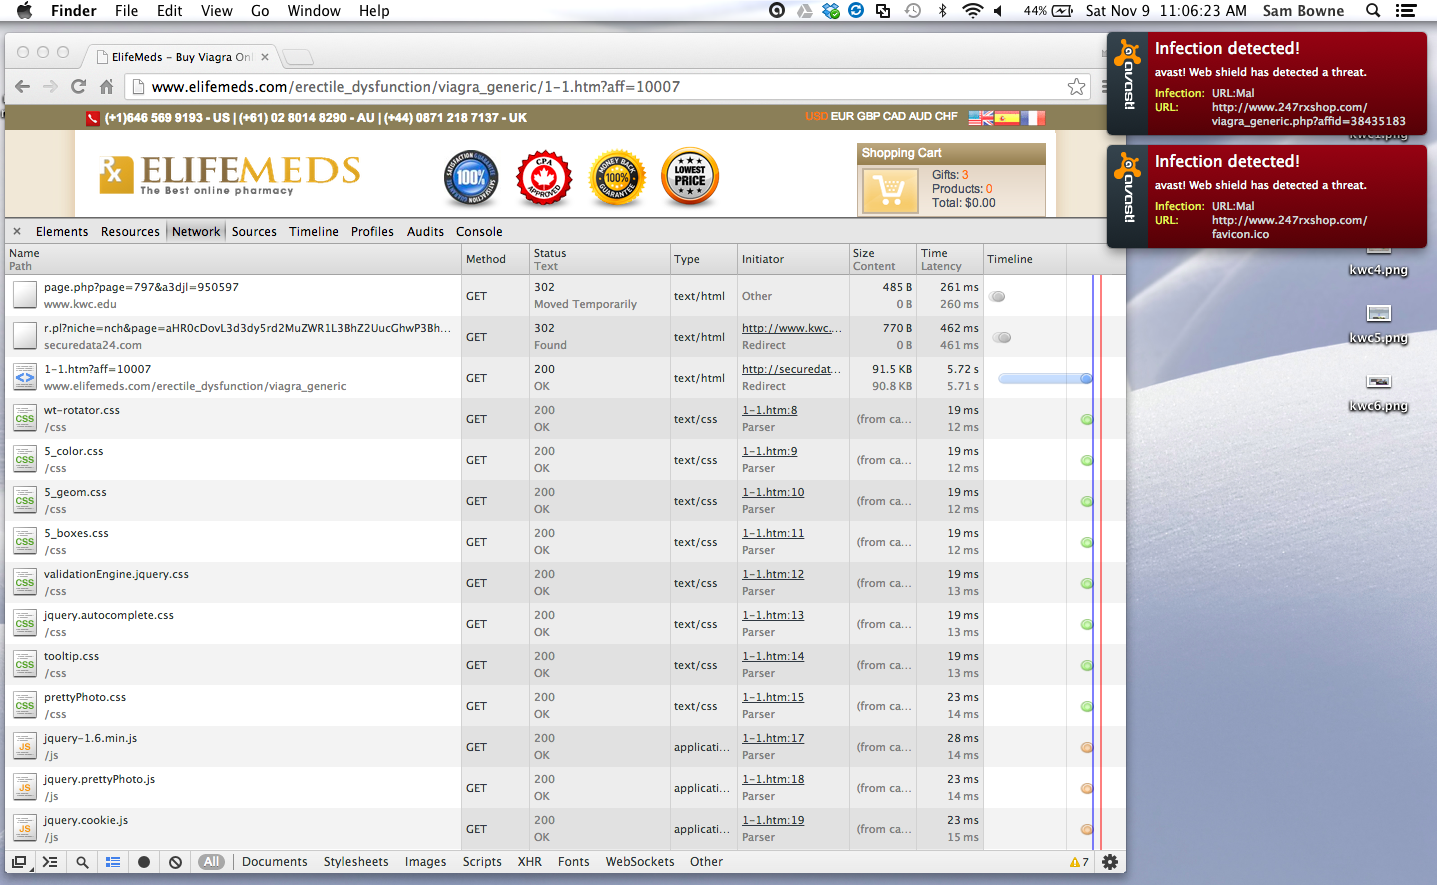The image size is (1437, 885).
Task: Follow the 1-1.htm:17 initiator link
Action: tap(773, 738)
